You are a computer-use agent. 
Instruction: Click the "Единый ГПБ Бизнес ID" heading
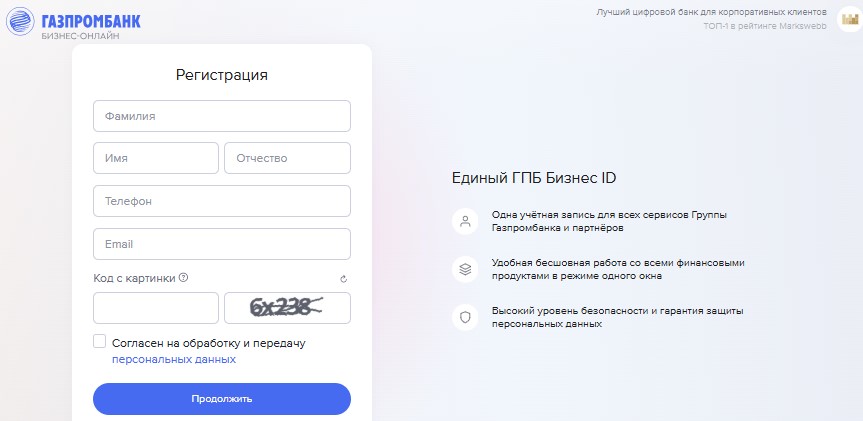tap(534, 178)
